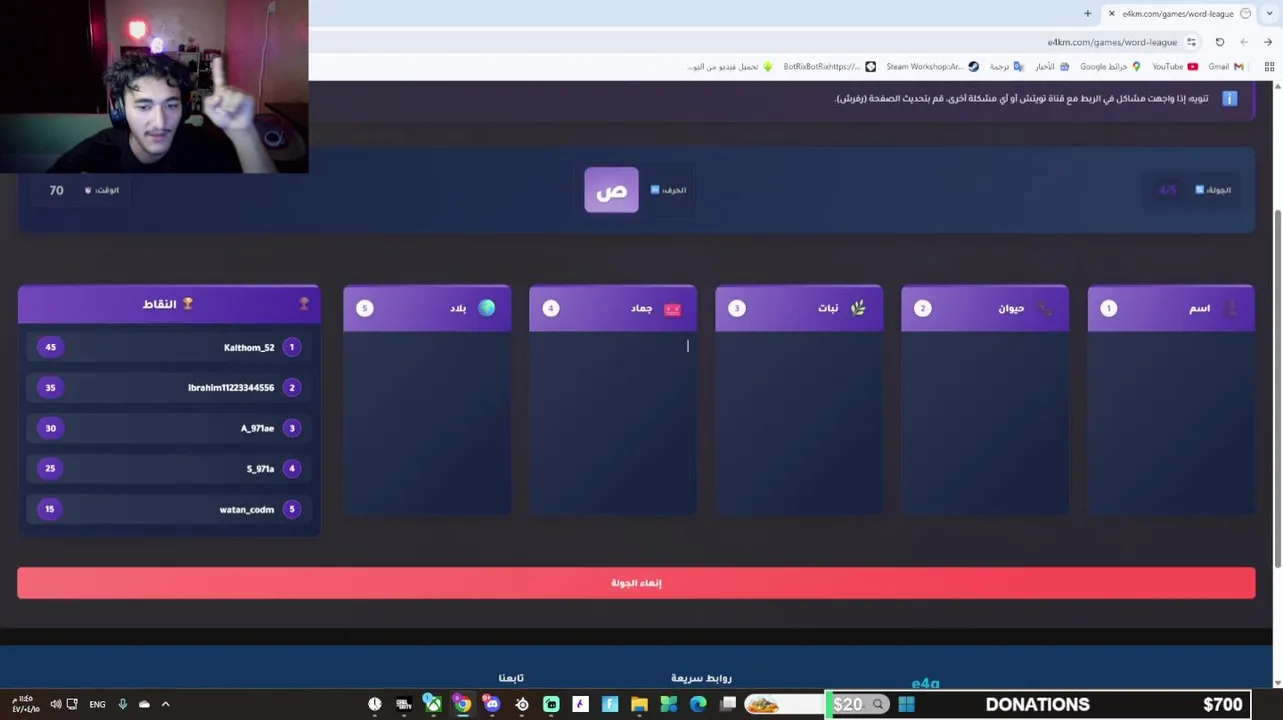Click the حيوان category header
The width and height of the screenshot is (1283, 720).
click(984, 308)
